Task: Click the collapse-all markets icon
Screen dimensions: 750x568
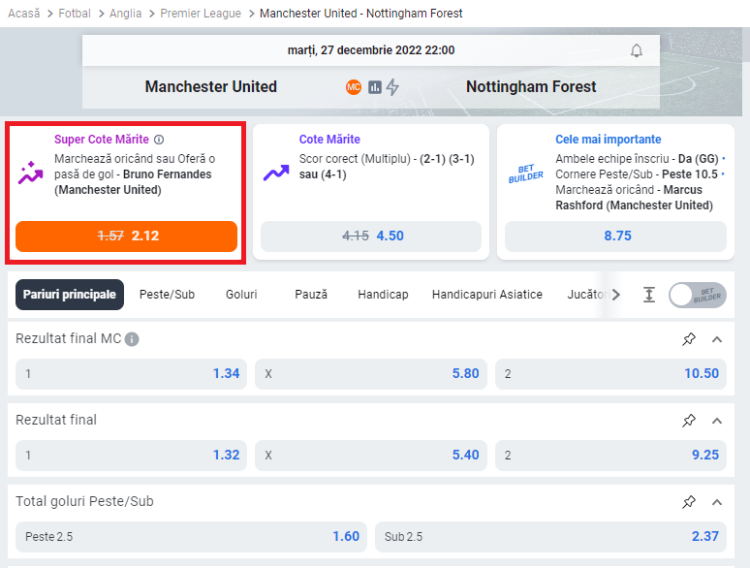Action: pyautogui.click(x=649, y=294)
